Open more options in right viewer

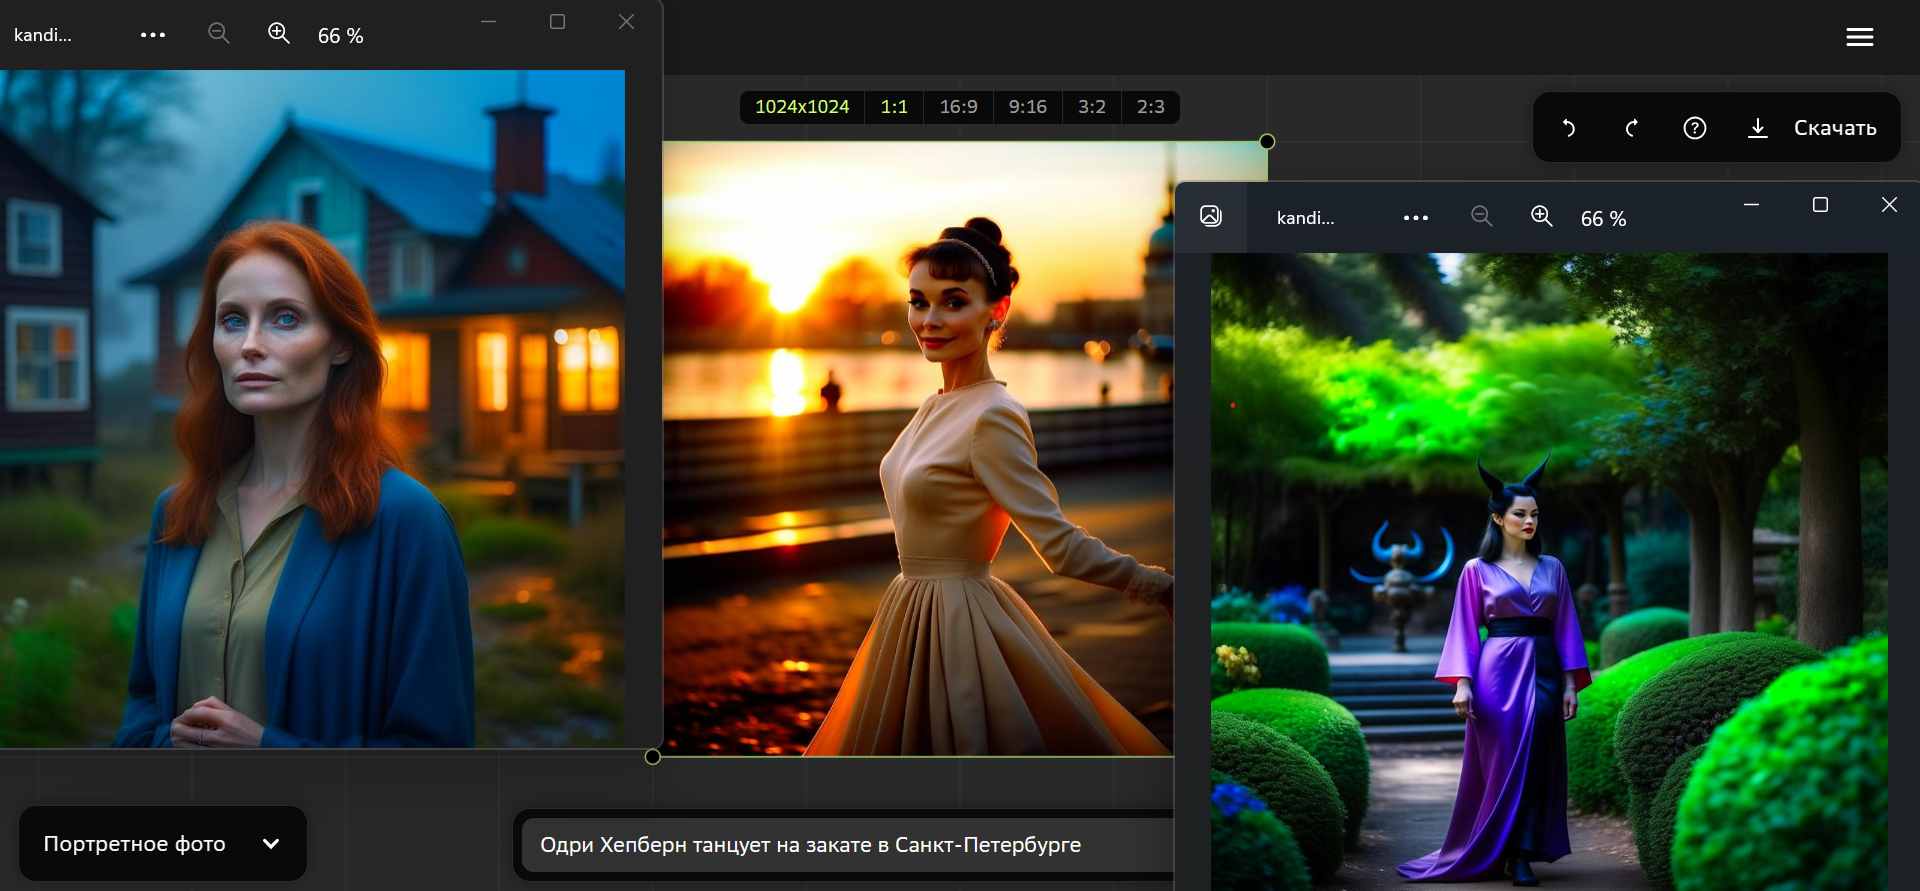[1415, 218]
